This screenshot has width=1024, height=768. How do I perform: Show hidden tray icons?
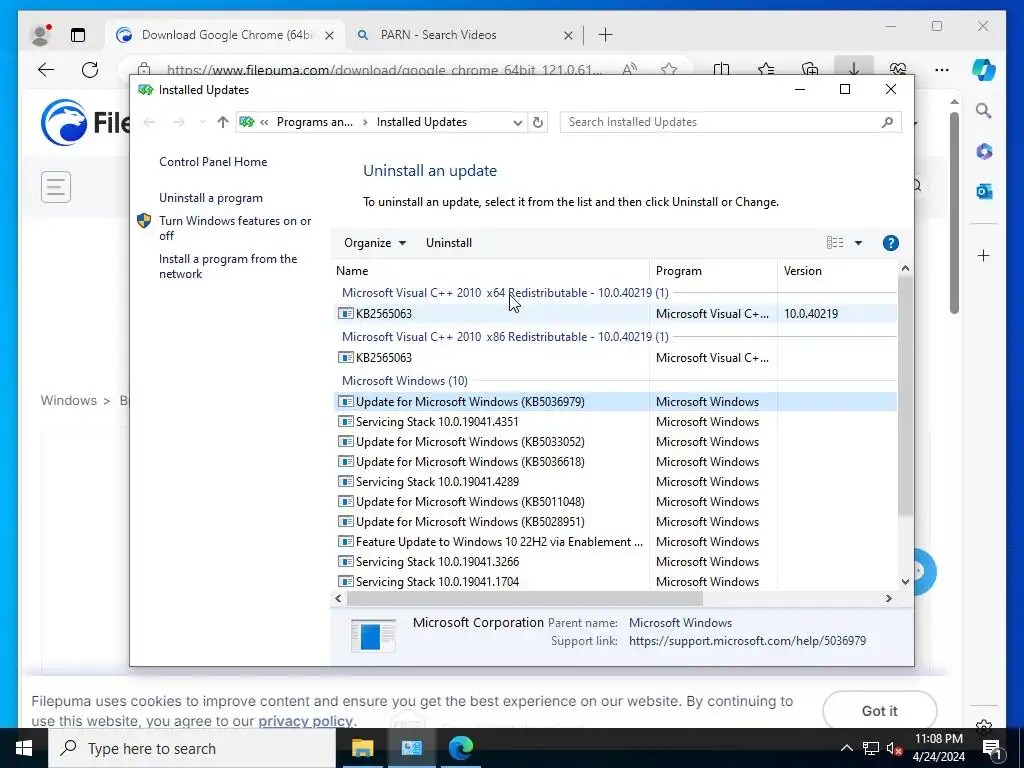(x=846, y=749)
